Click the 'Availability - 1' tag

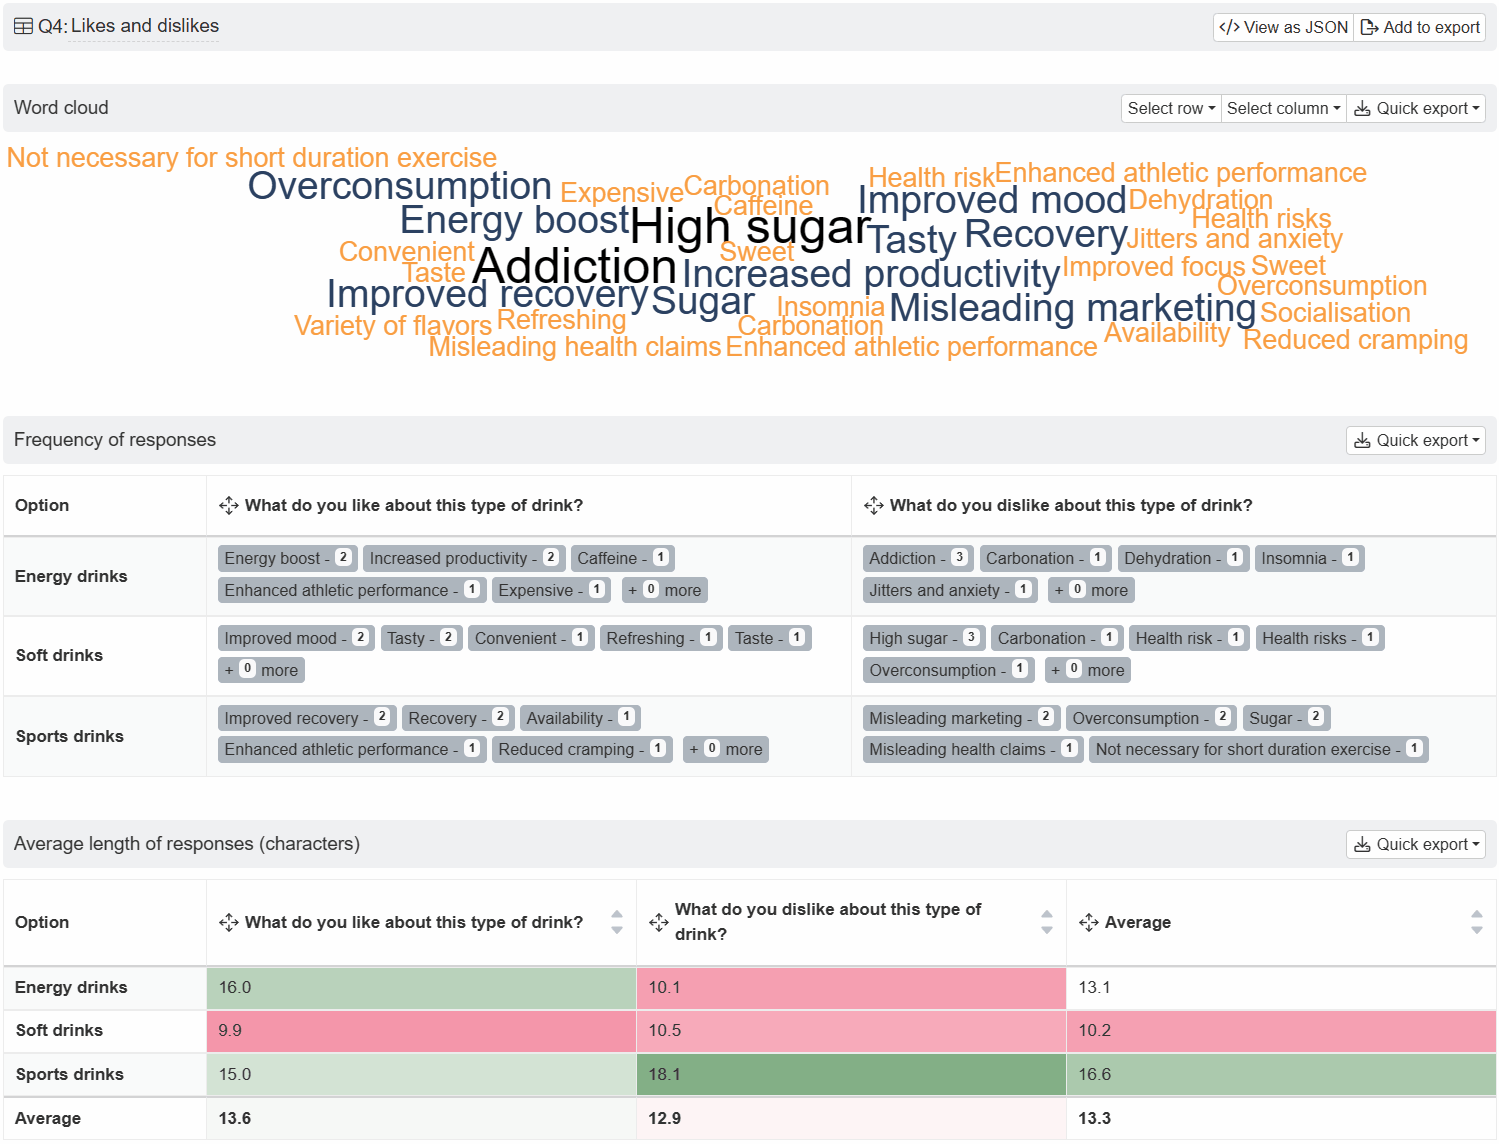click(x=580, y=718)
